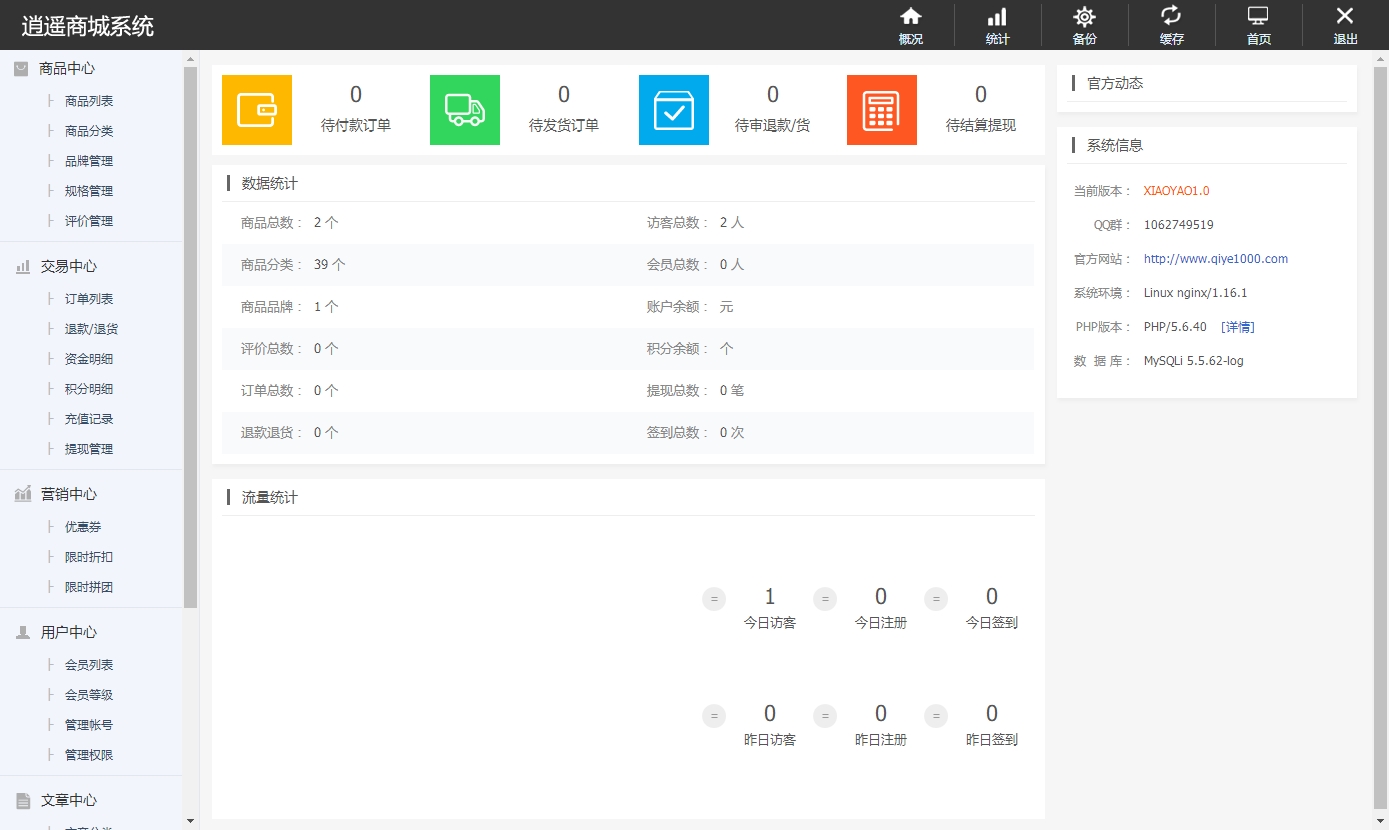Open 限时拼团 in the sidebar

pos(89,587)
